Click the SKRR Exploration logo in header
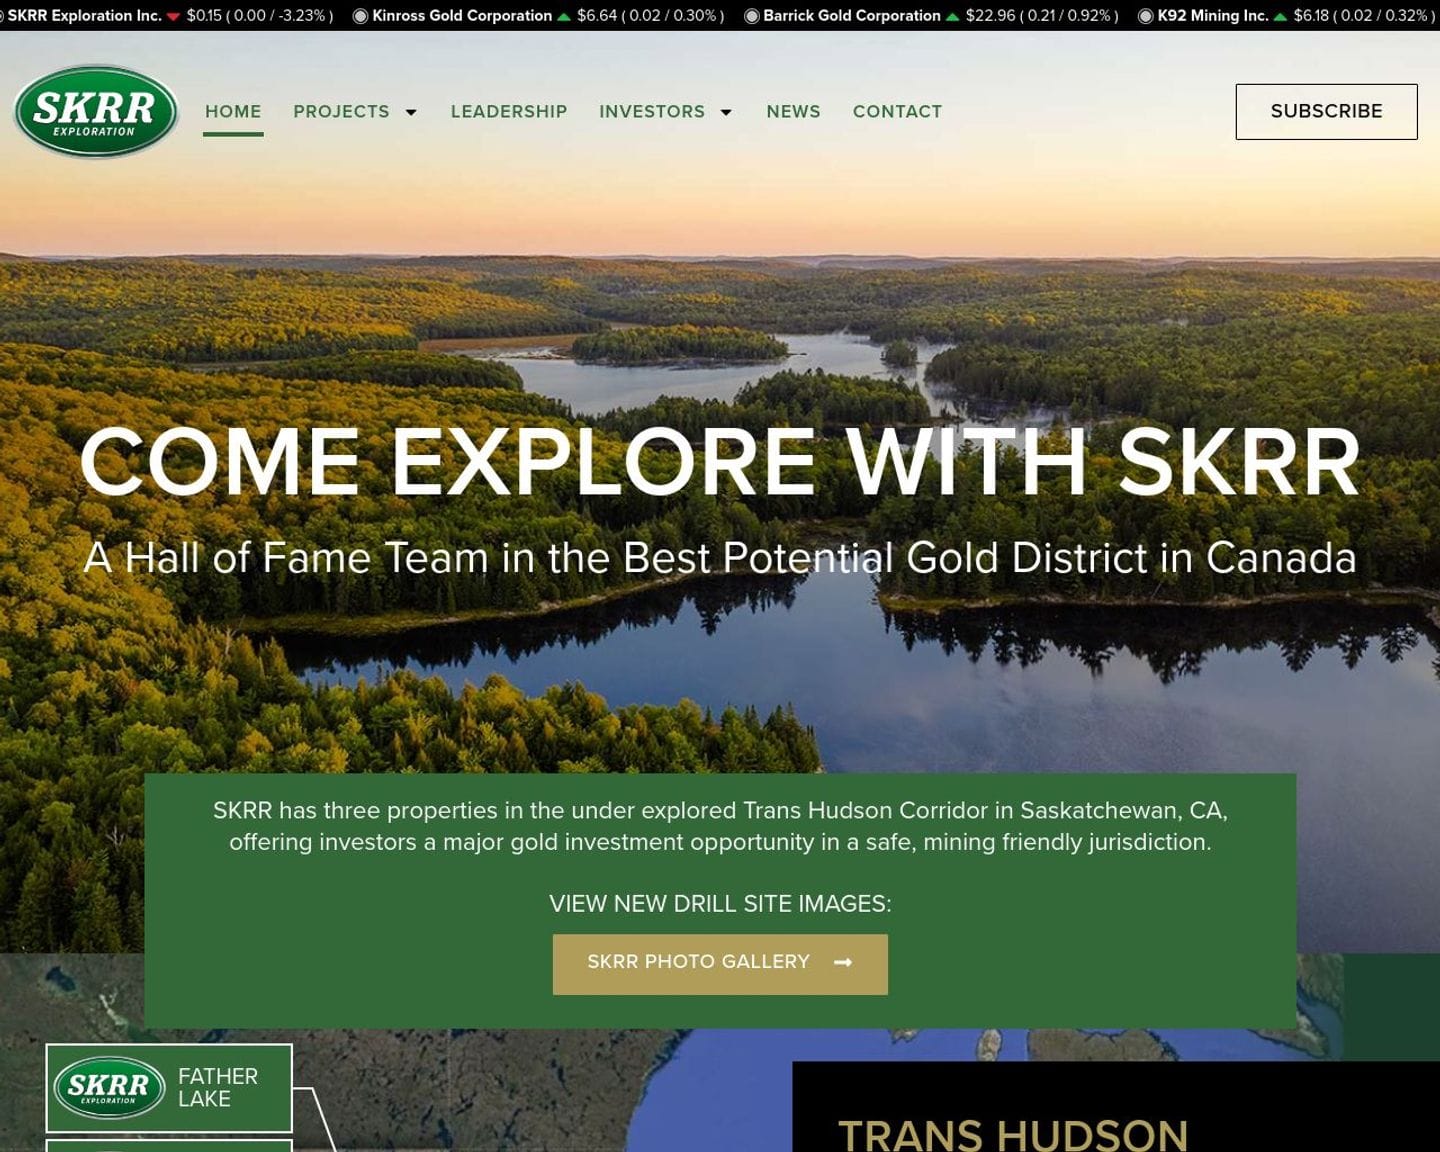 pos(96,111)
